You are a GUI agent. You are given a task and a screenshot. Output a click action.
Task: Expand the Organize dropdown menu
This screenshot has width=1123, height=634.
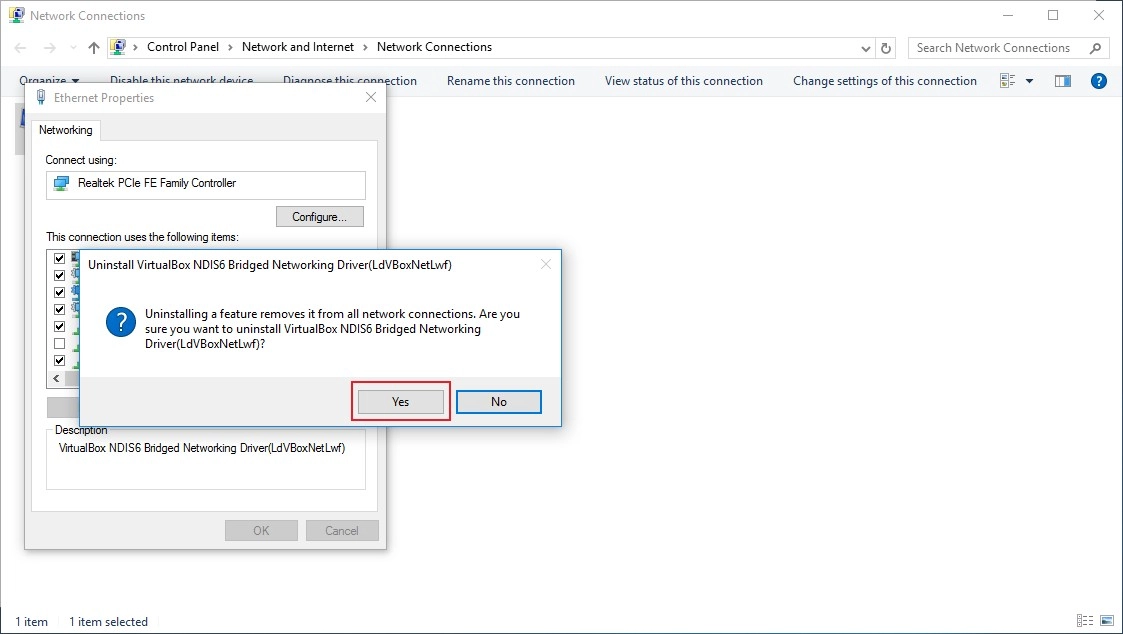click(x=49, y=81)
